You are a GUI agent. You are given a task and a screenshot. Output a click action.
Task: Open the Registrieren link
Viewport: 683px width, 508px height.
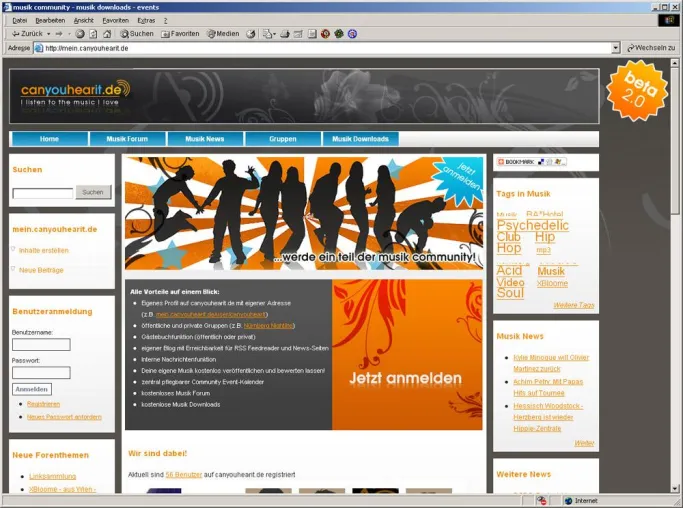[43, 404]
